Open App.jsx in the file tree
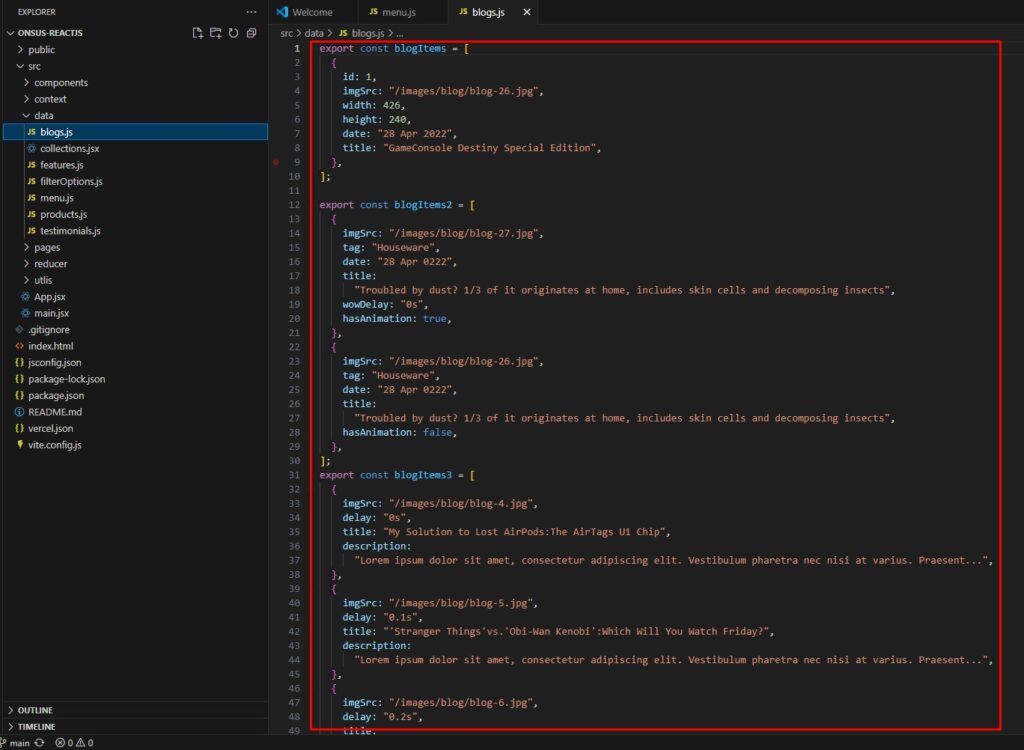Image resolution: width=1024 pixels, height=750 pixels. point(50,297)
